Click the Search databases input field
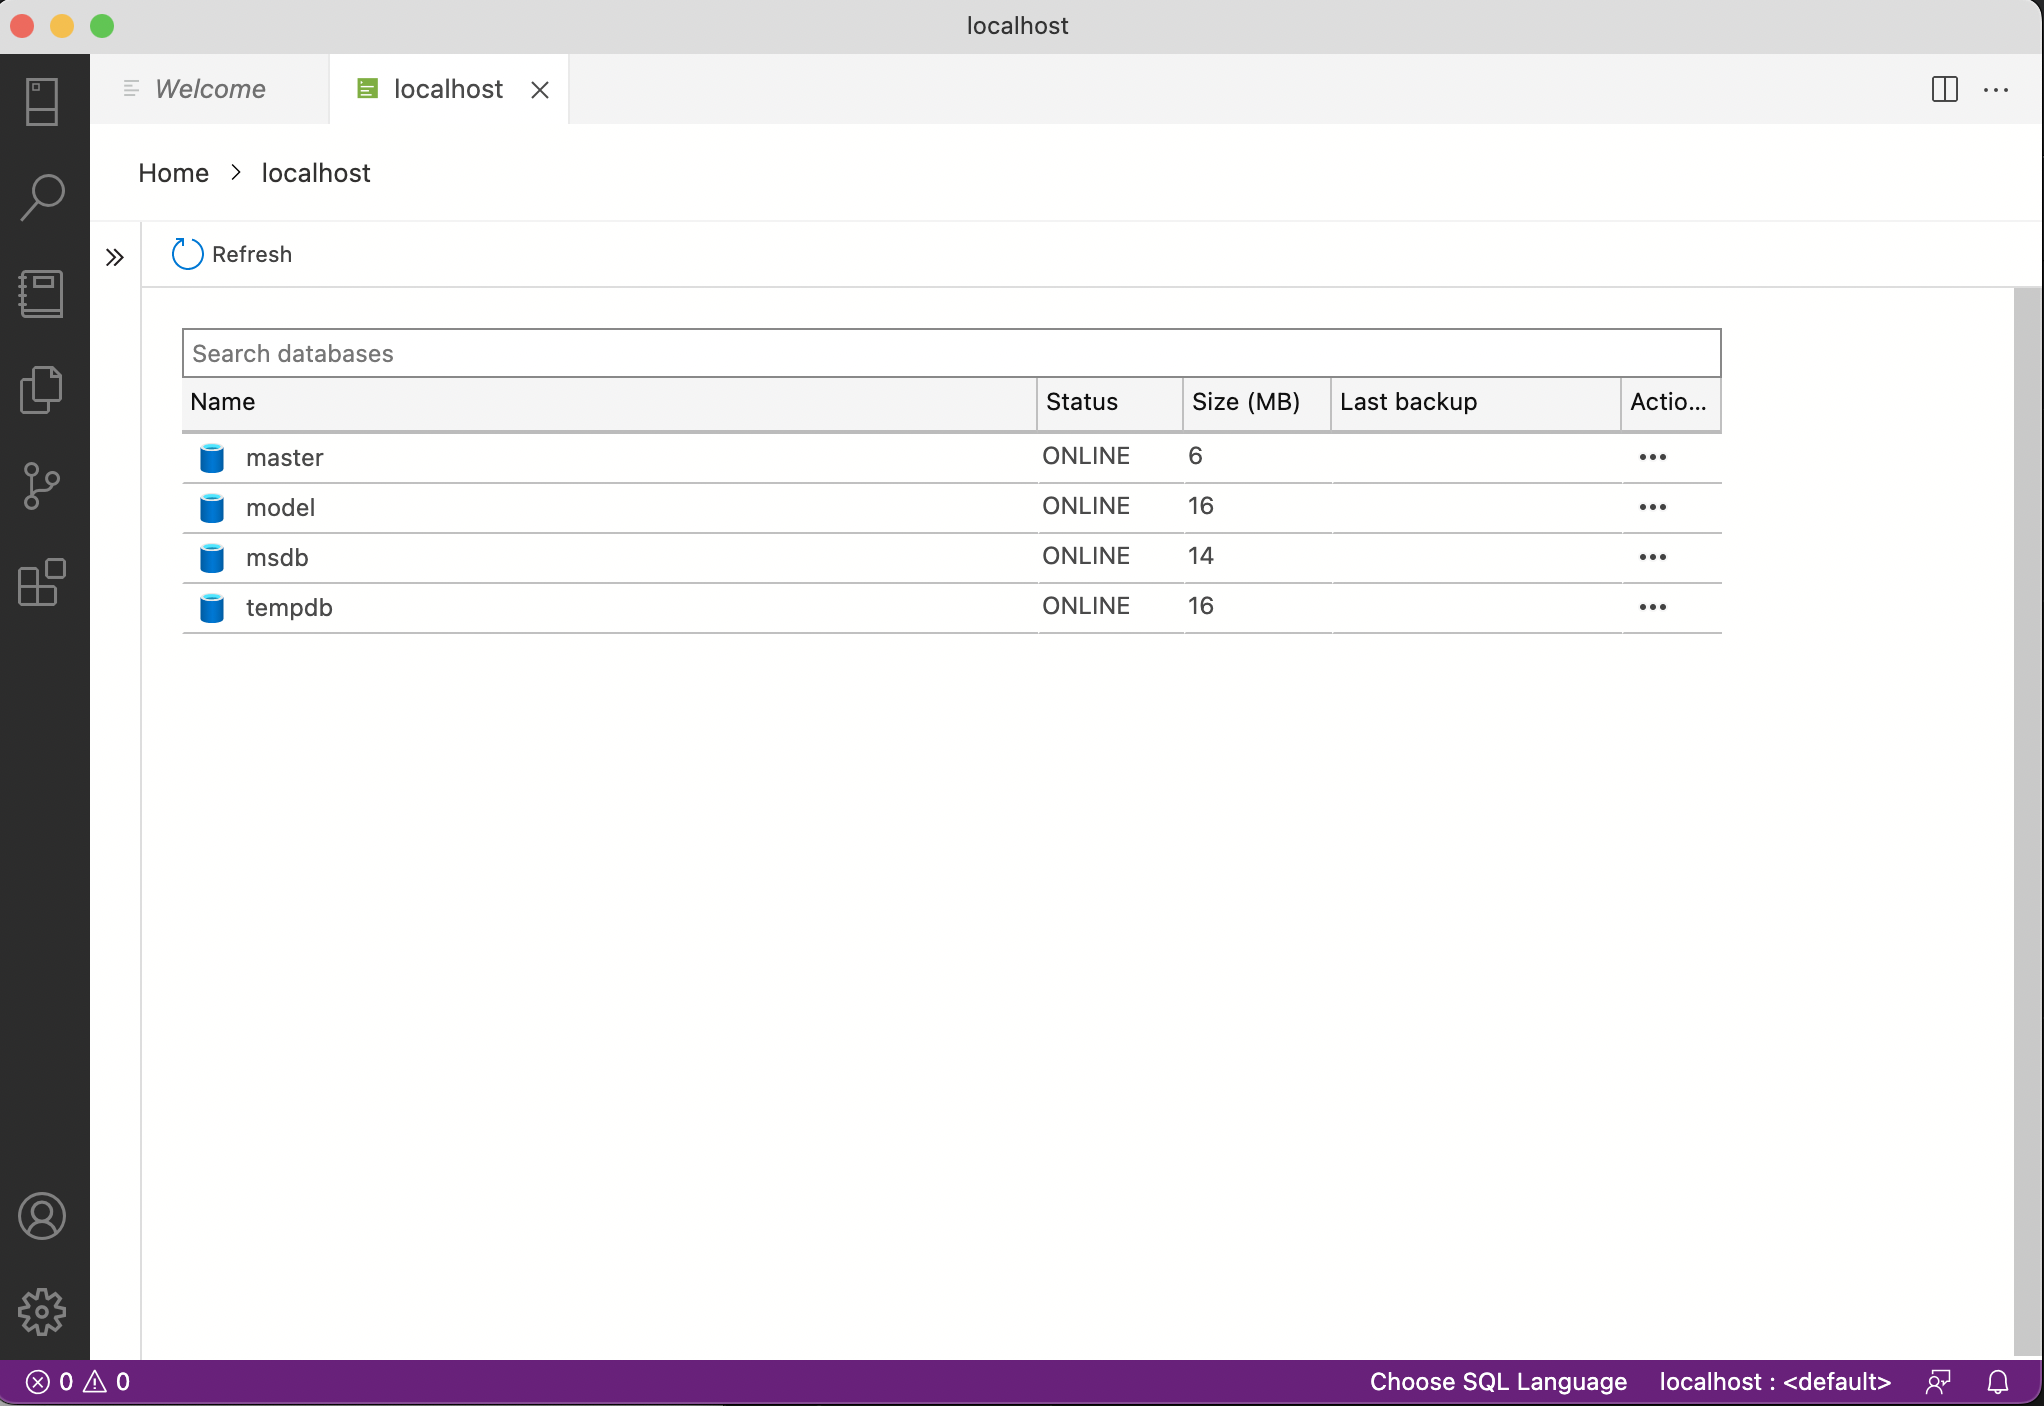 (950, 353)
